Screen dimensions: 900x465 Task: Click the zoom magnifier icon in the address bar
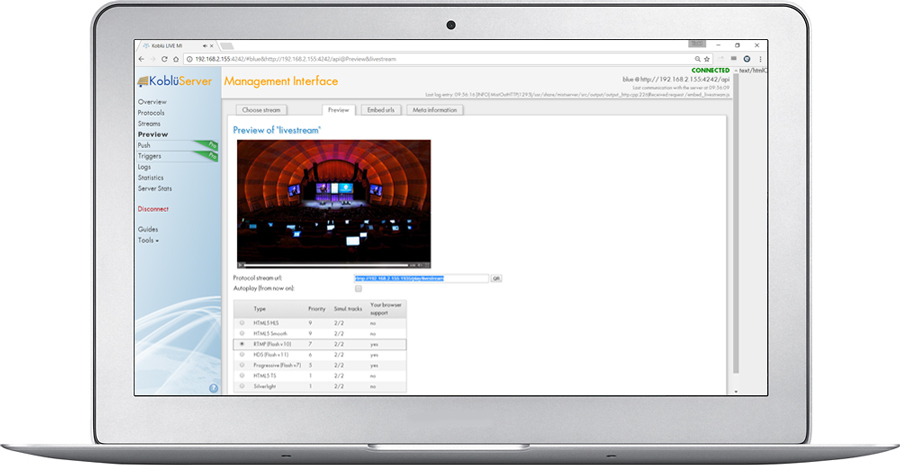(697, 59)
